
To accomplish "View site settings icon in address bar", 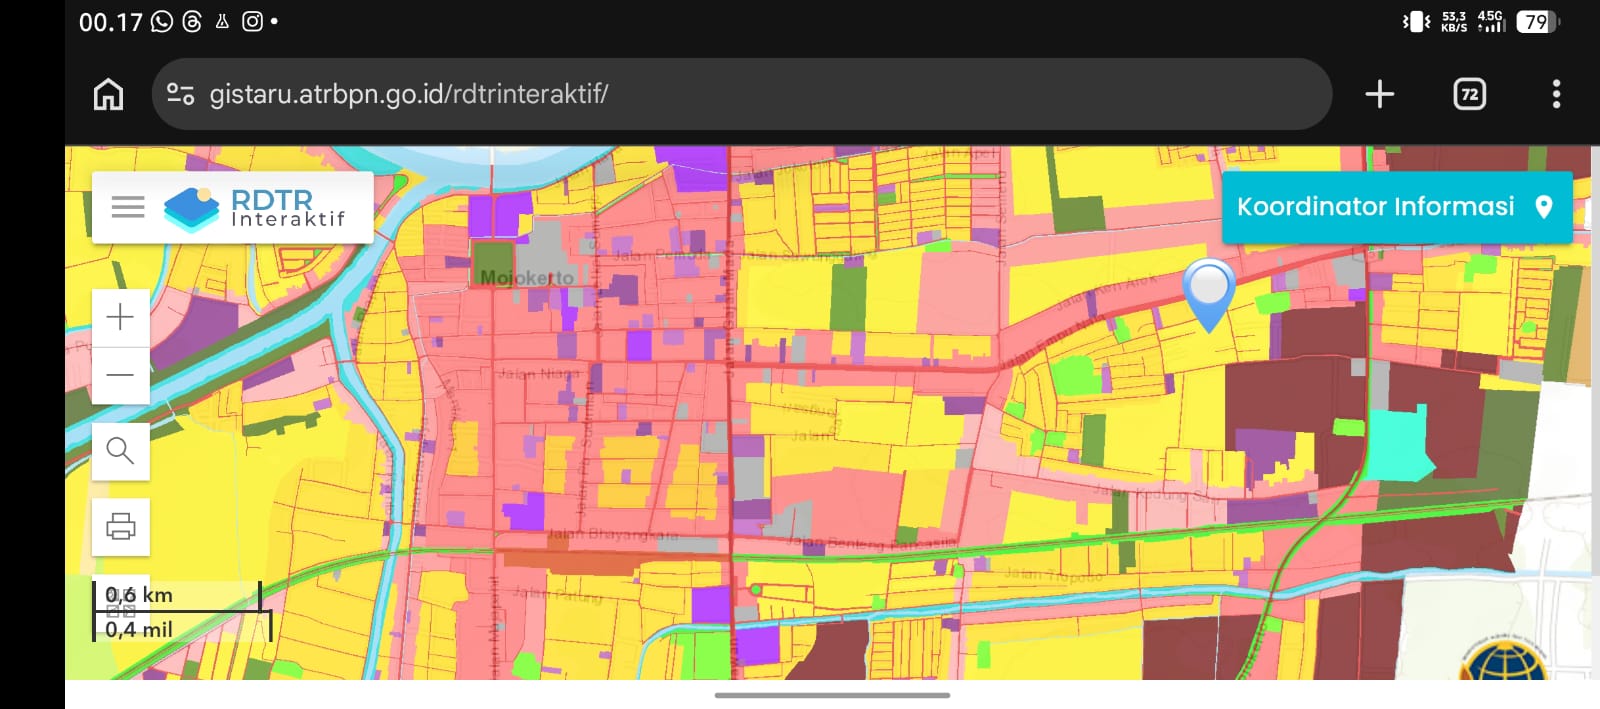I will point(180,94).
